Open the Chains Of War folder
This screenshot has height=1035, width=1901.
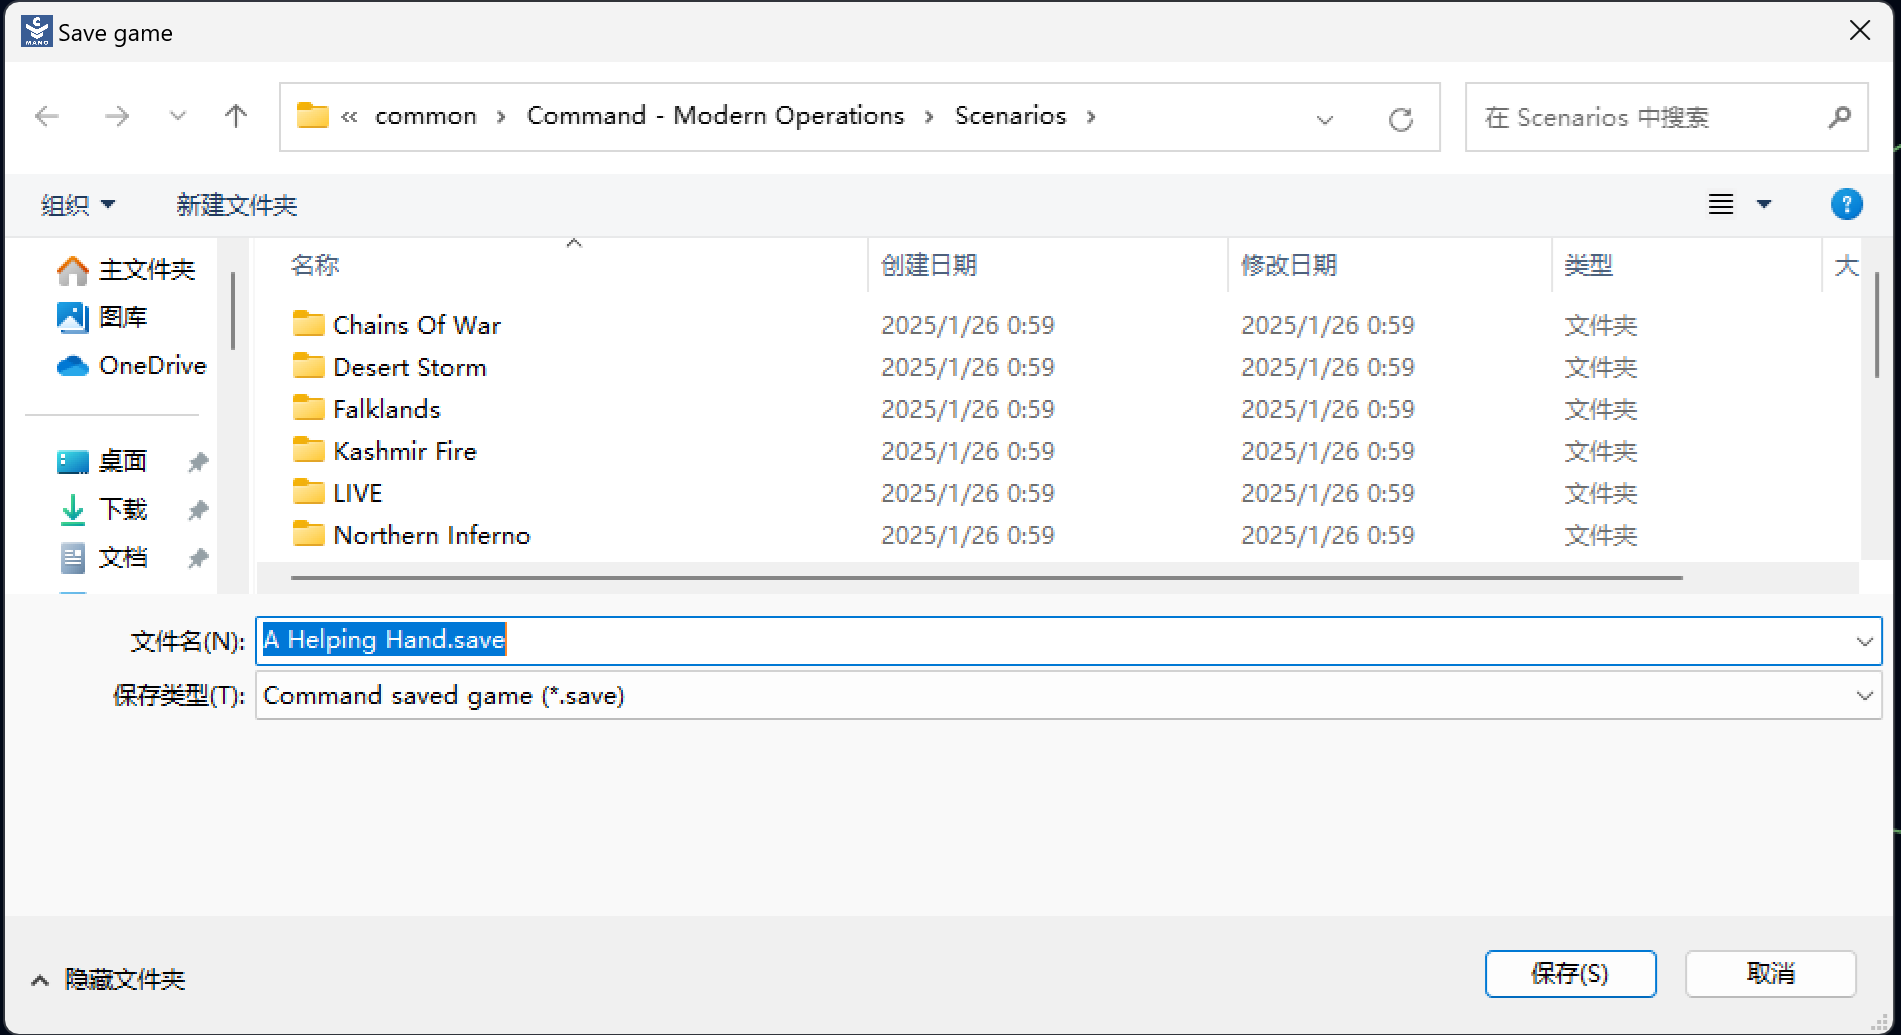[416, 325]
